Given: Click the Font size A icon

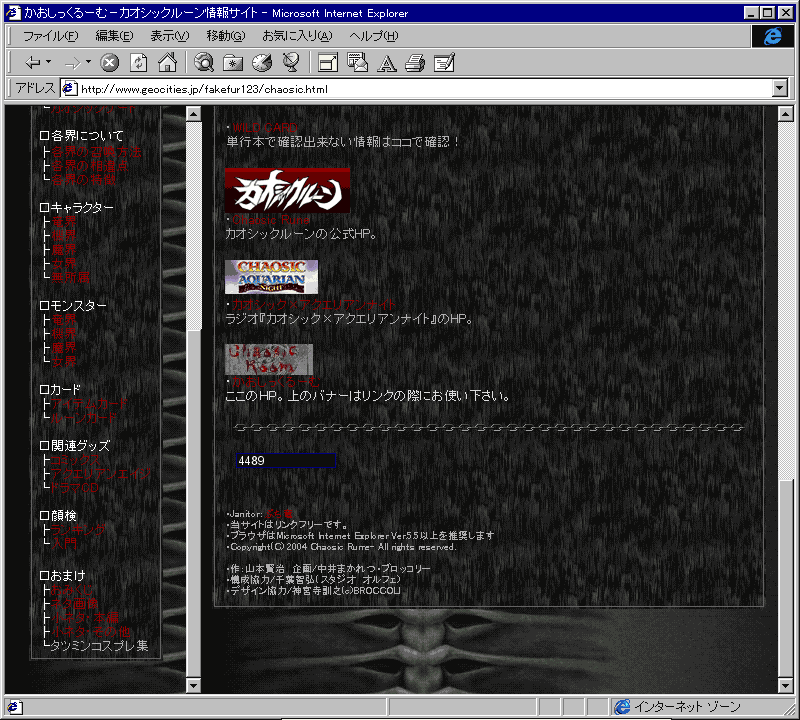Looking at the screenshot, I should click(x=386, y=63).
